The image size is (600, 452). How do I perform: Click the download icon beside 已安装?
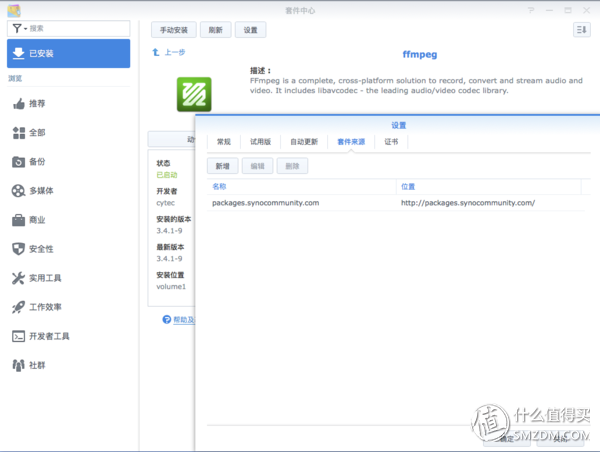coord(18,53)
